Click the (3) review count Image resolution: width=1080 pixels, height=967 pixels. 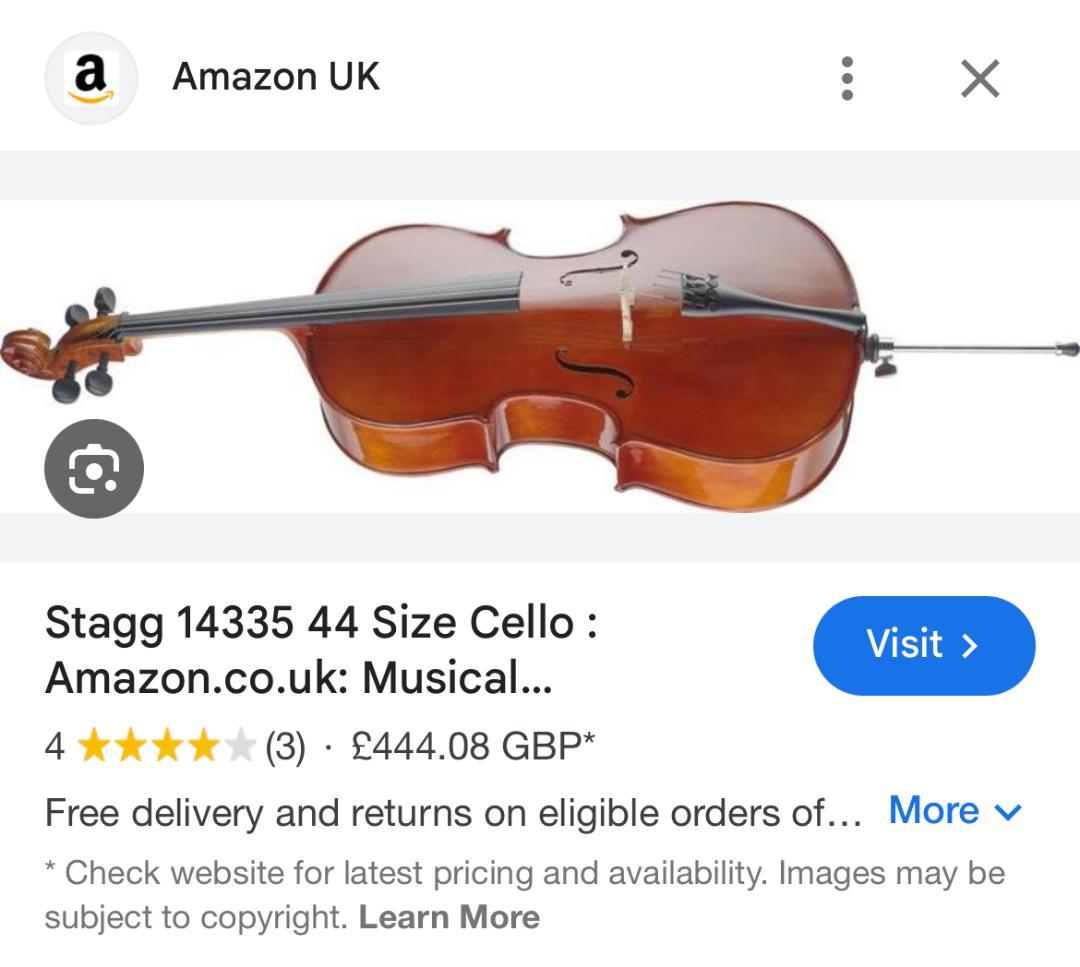[x=285, y=746]
